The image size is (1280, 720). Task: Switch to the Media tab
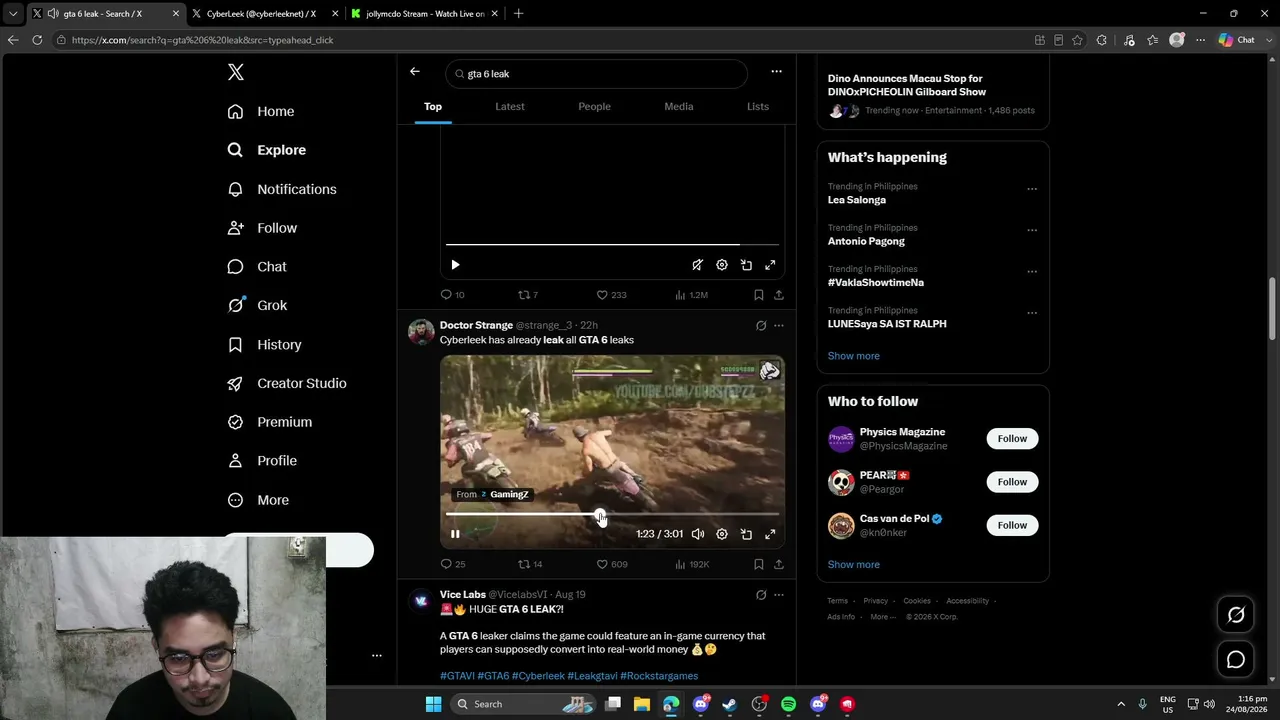679,106
